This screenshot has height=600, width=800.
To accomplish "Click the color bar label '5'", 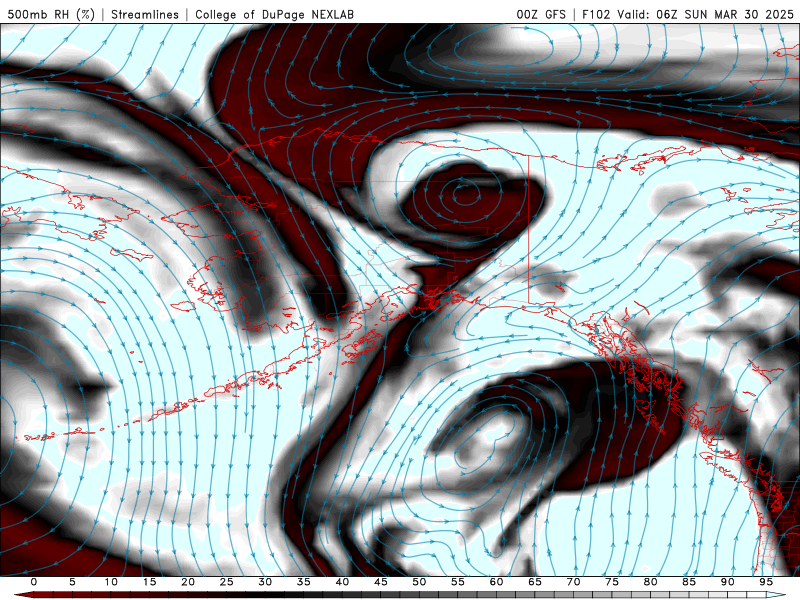I will [x=72, y=582].
